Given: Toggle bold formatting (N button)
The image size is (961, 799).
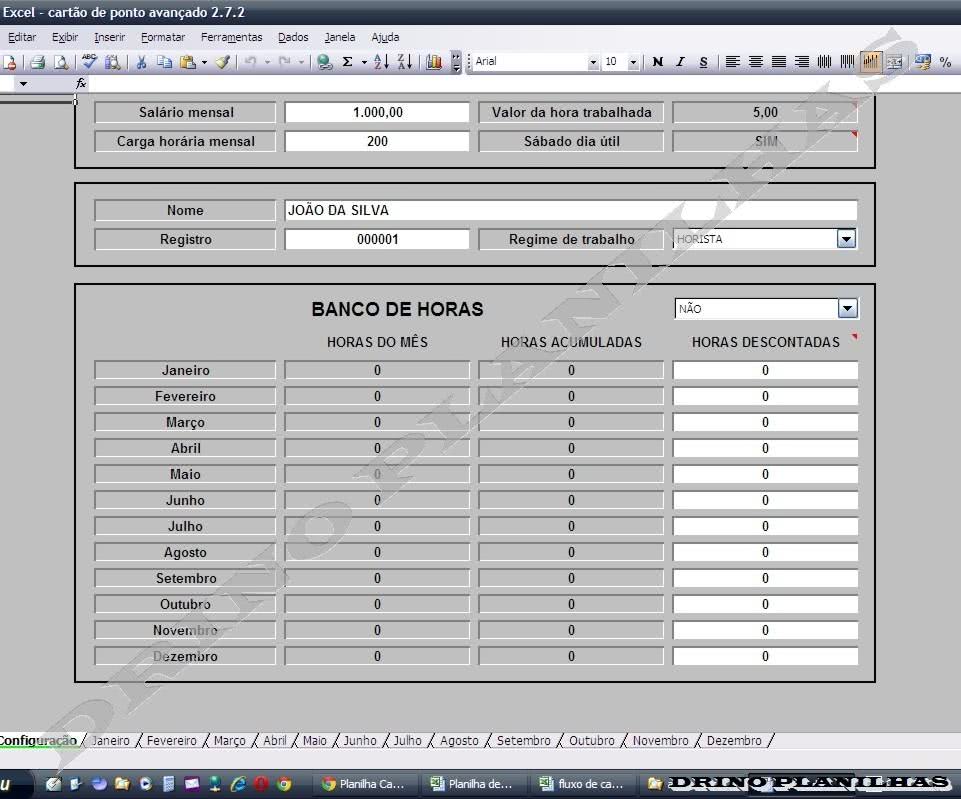Looking at the screenshot, I should (657, 62).
